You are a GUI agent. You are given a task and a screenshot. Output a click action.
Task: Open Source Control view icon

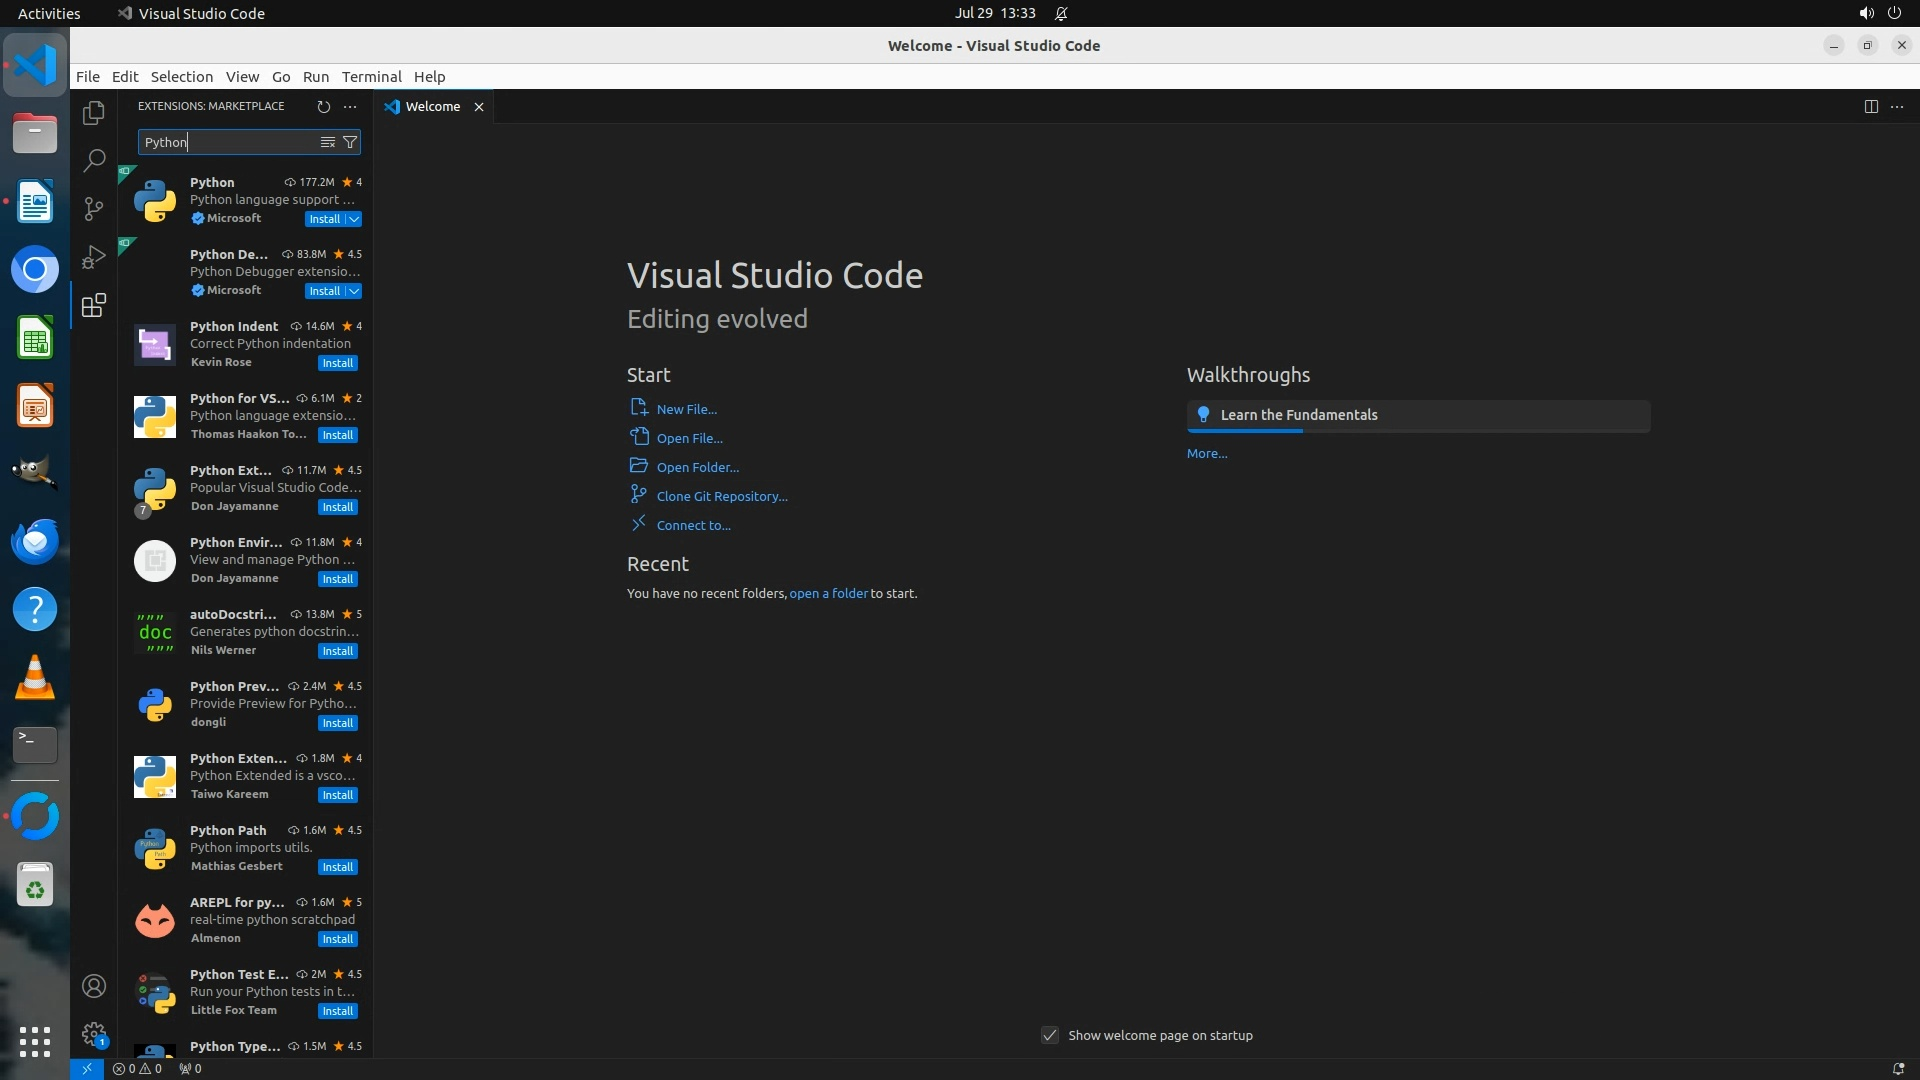coord(94,208)
